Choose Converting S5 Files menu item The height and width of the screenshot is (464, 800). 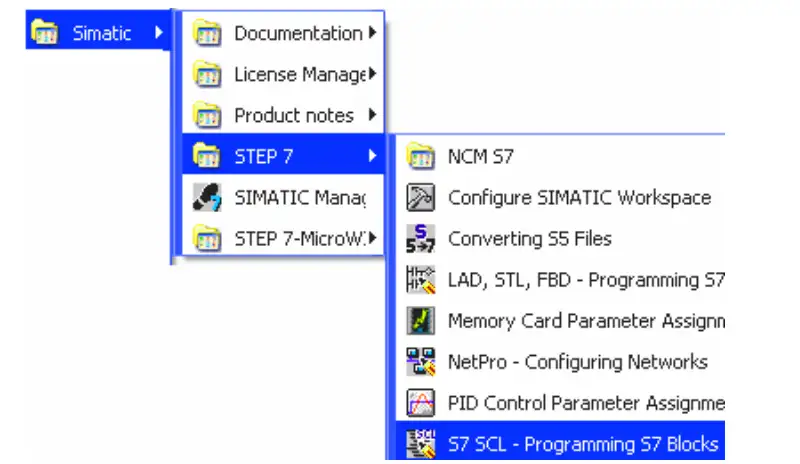[x=560, y=238]
